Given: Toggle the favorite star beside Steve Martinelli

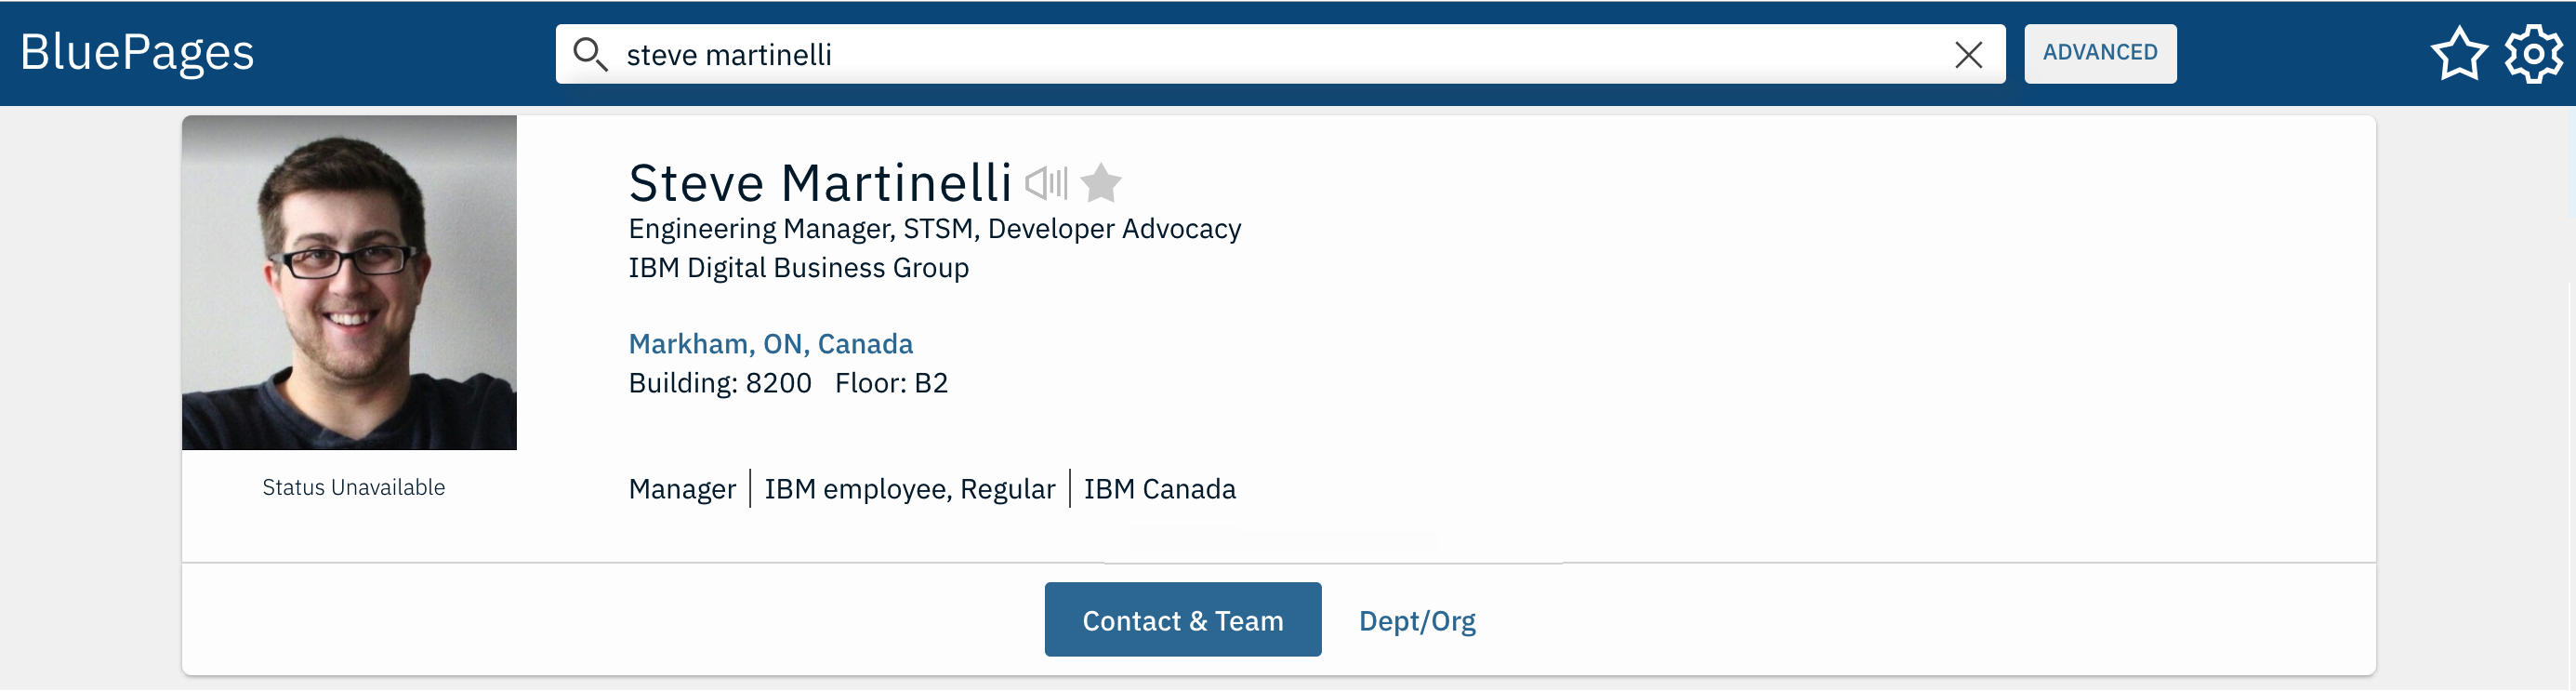Looking at the screenshot, I should [1101, 183].
